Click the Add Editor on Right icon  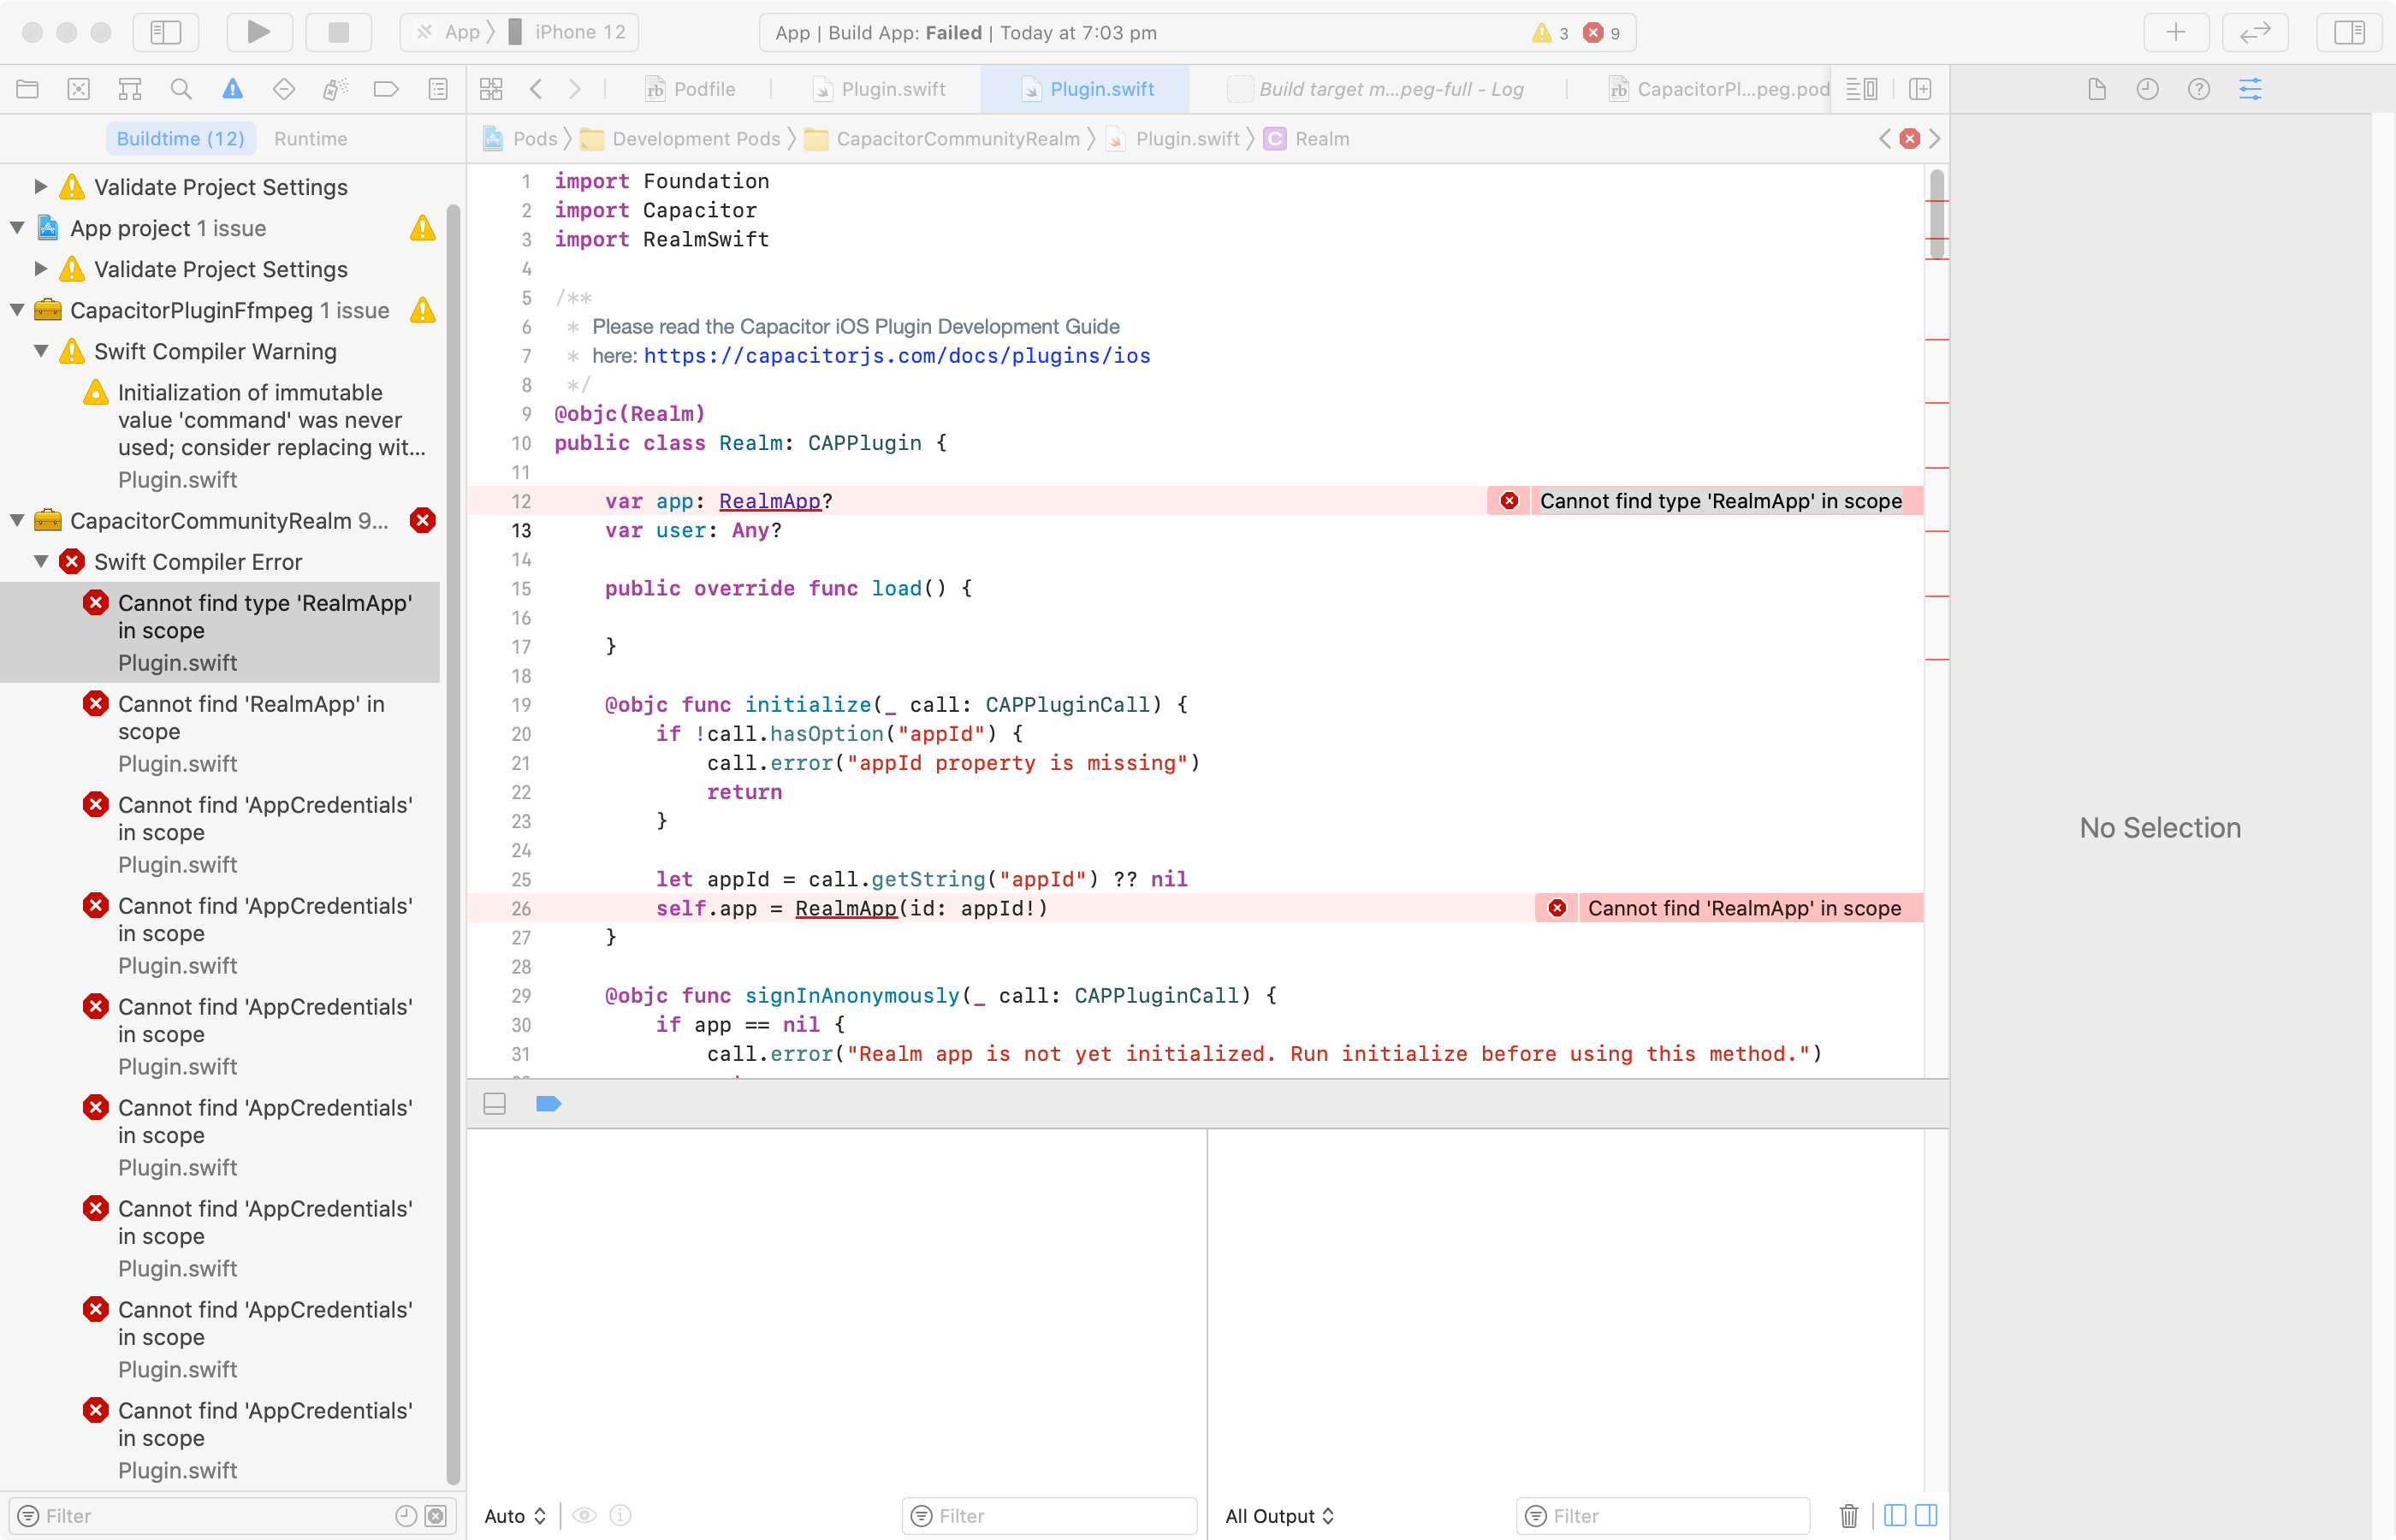[x=1920, y=89]
